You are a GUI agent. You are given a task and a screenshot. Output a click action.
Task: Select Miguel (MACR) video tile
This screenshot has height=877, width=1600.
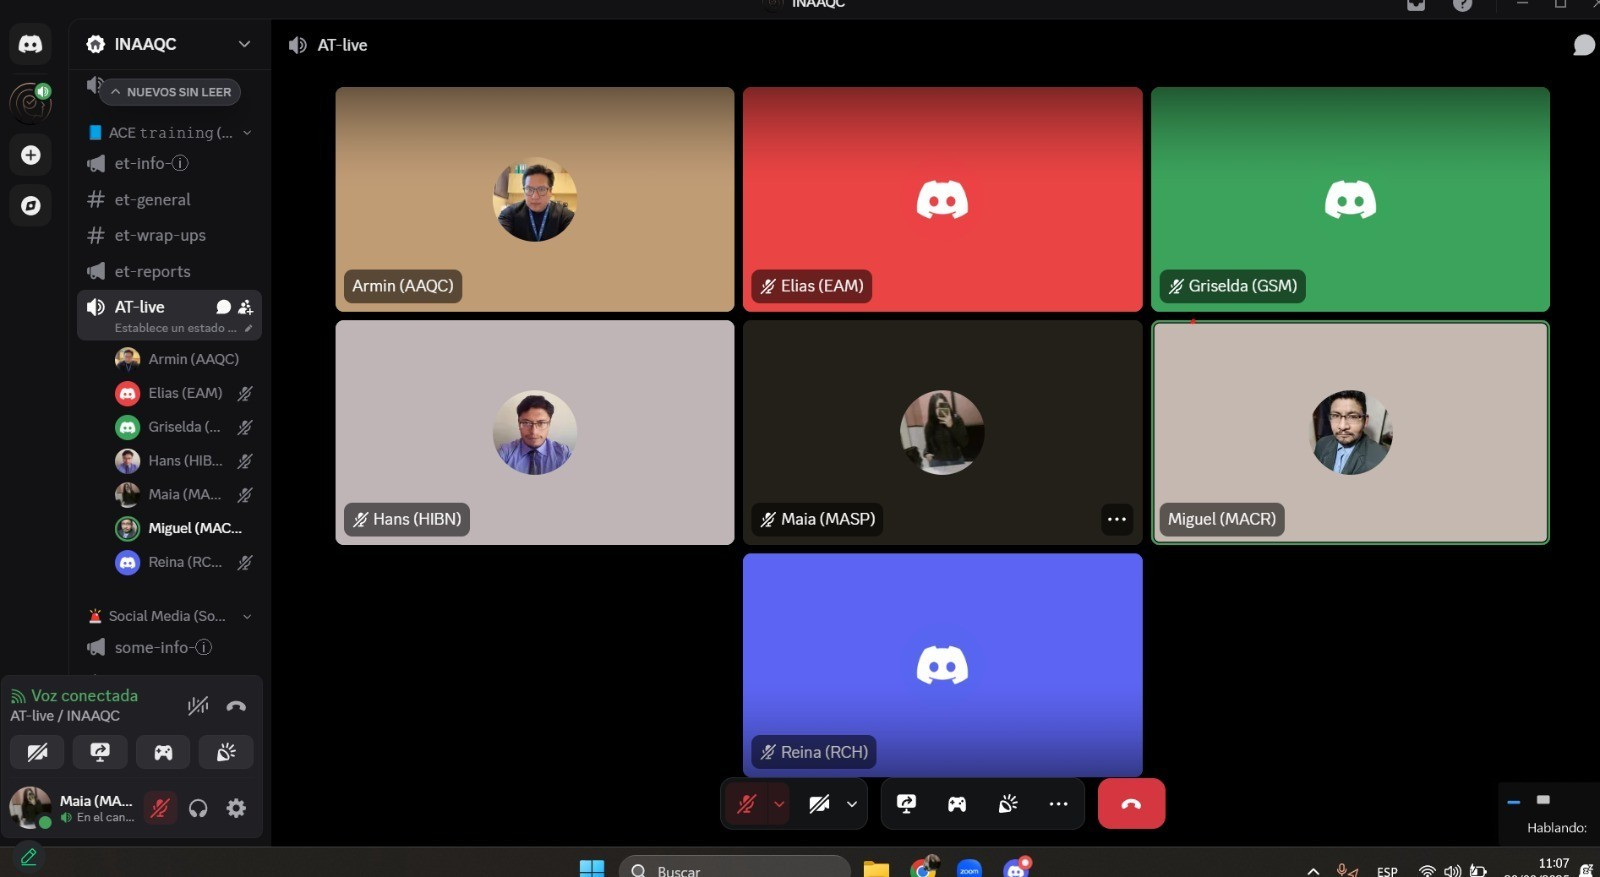point(1350,432)
